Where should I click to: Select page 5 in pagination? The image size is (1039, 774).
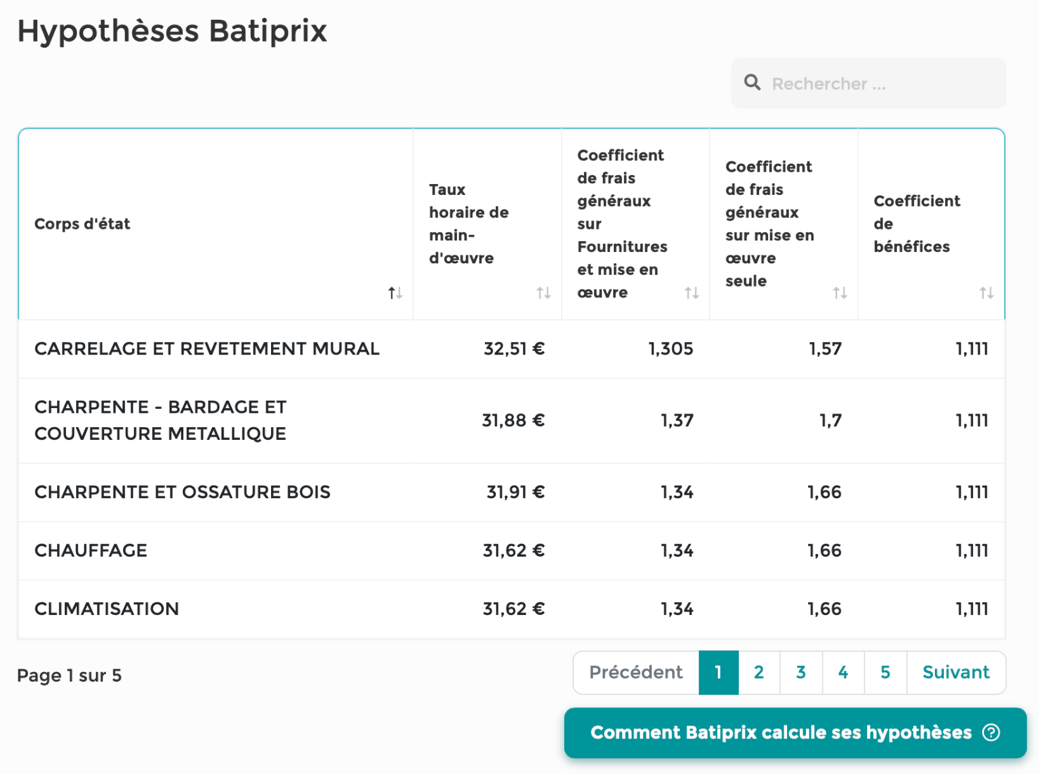(885, 673)
